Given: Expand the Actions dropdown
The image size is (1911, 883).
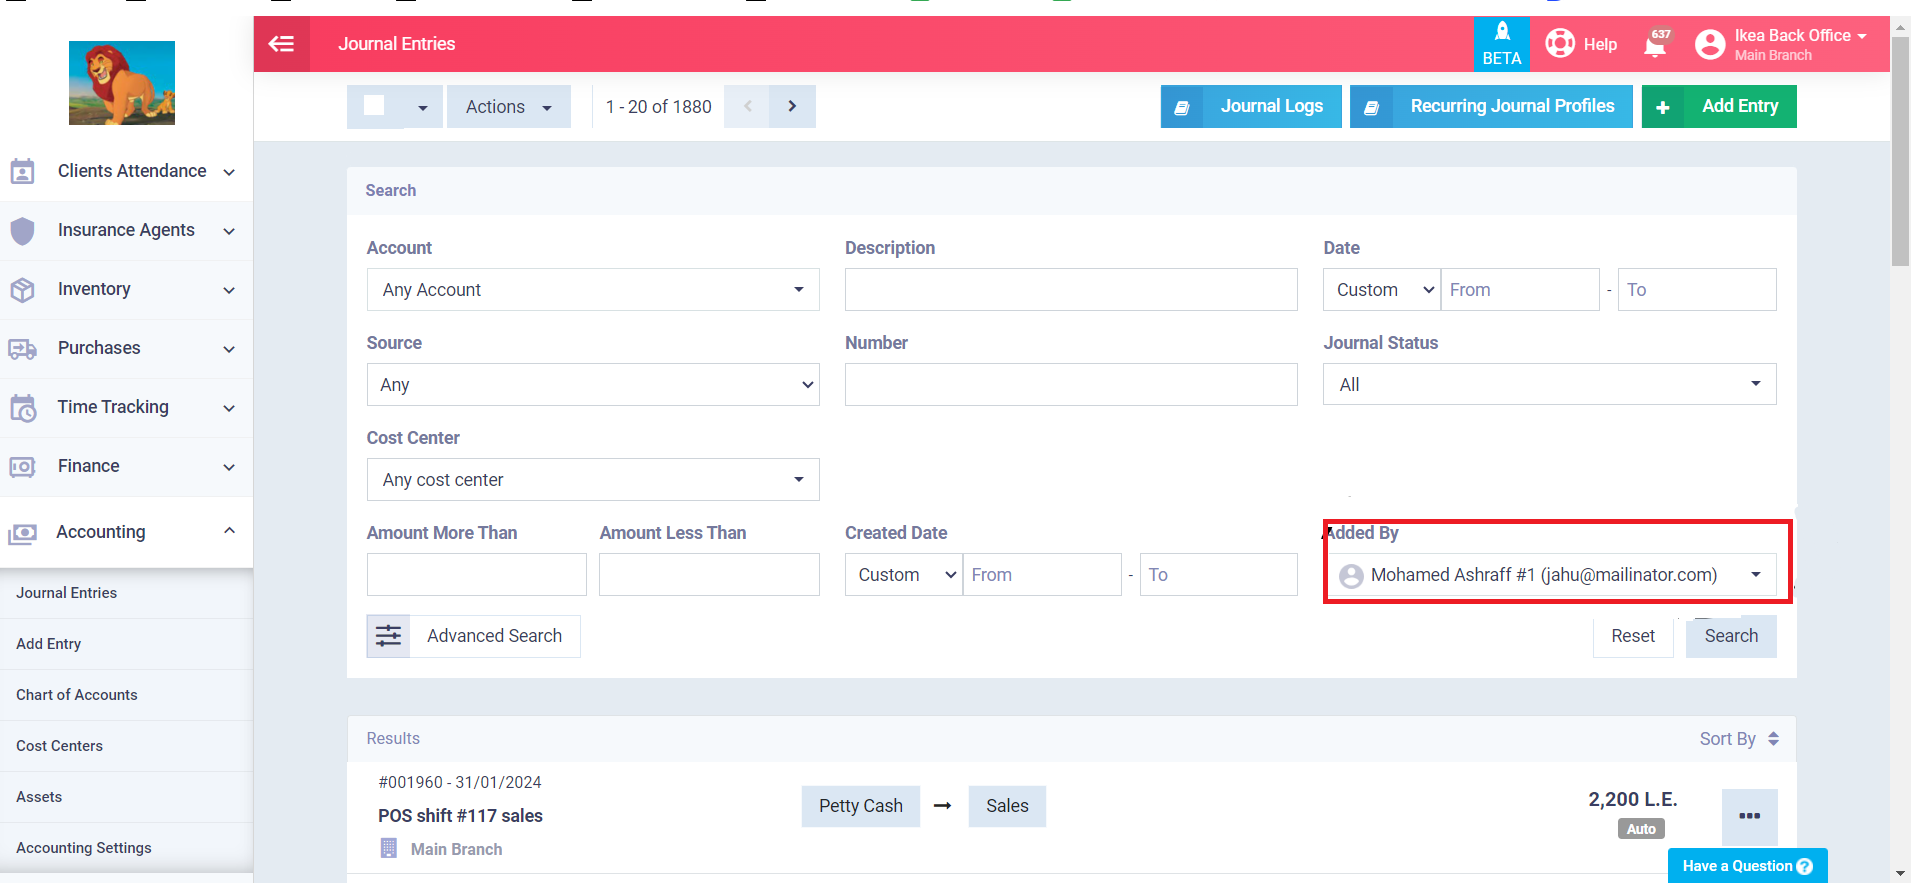Looking at the screenshot, I should 508,107.
